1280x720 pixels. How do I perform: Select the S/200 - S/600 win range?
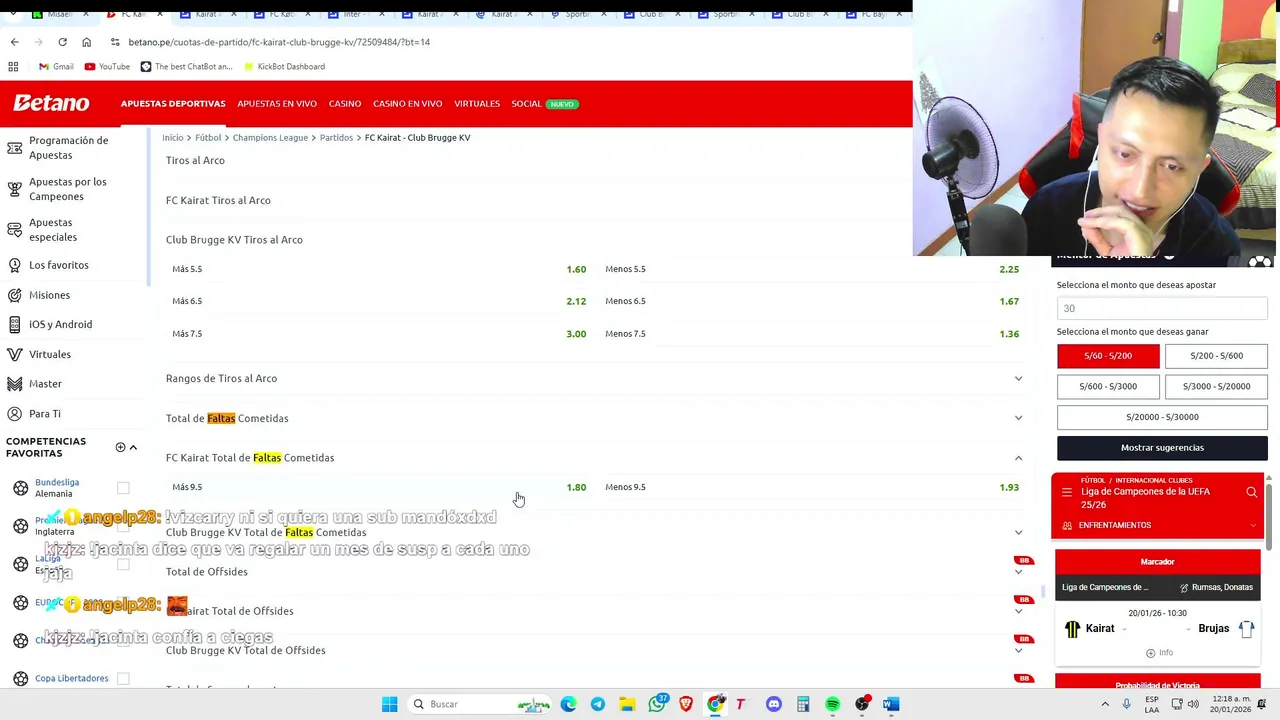pyautogui.click(x=1216, y=356)
